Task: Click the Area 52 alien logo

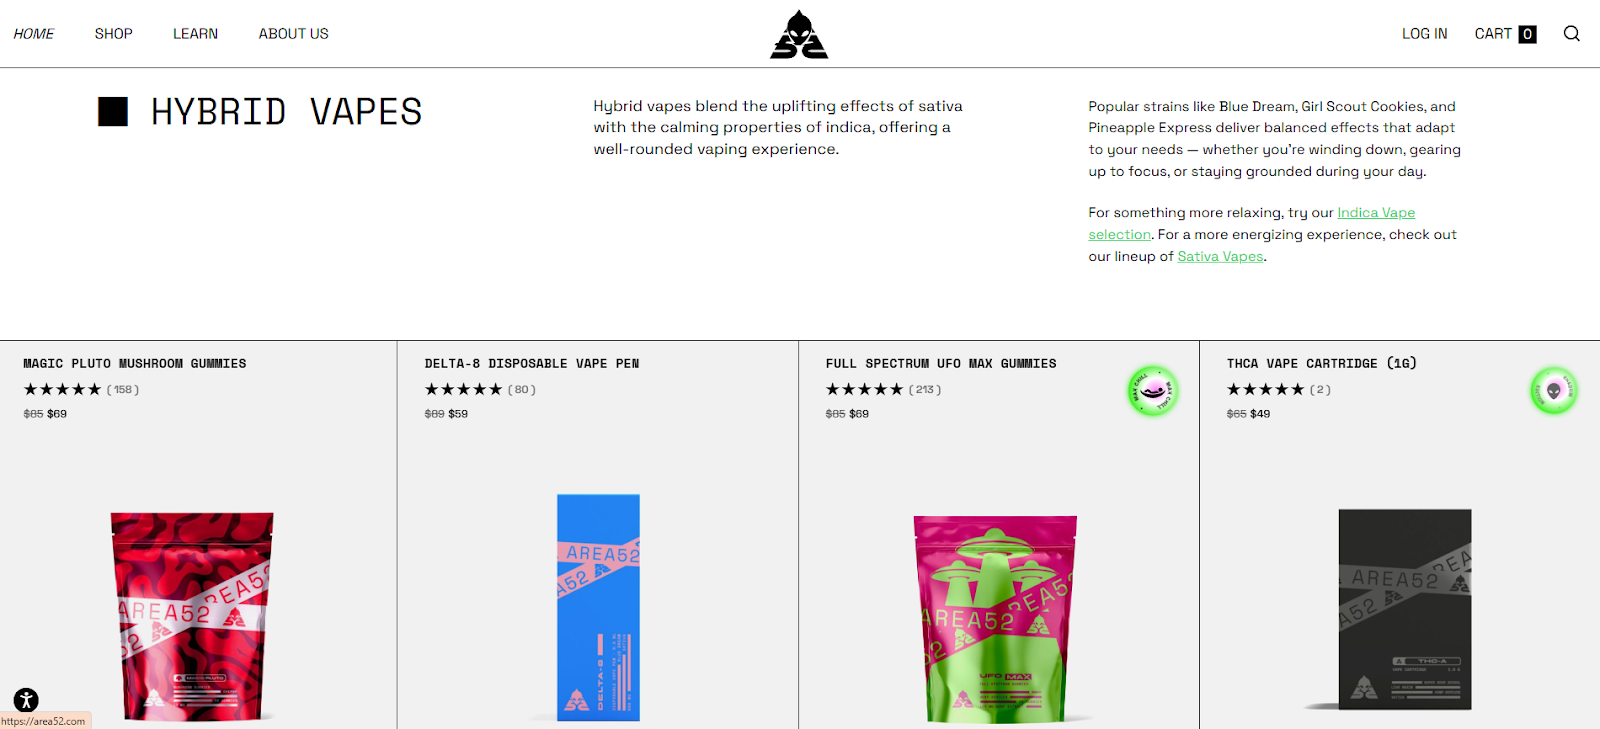Action: [799, 35]
